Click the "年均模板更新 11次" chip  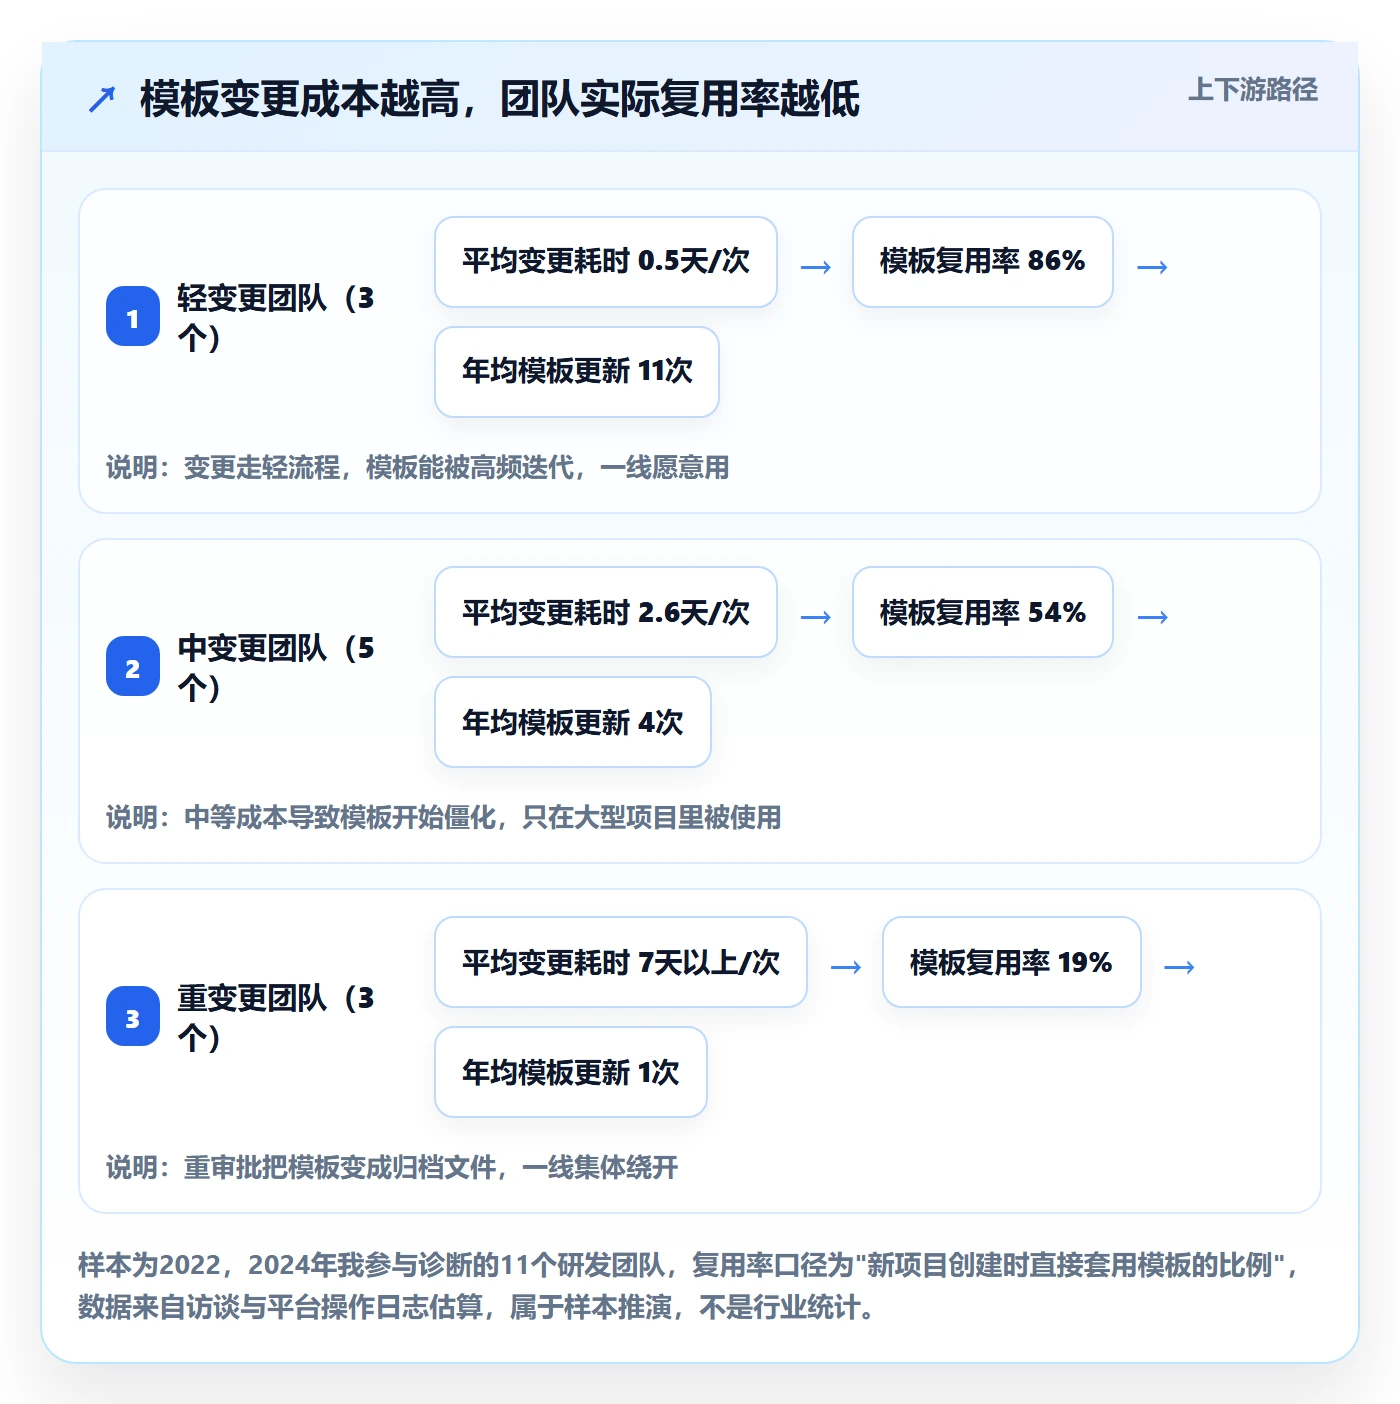click(577, 372)
